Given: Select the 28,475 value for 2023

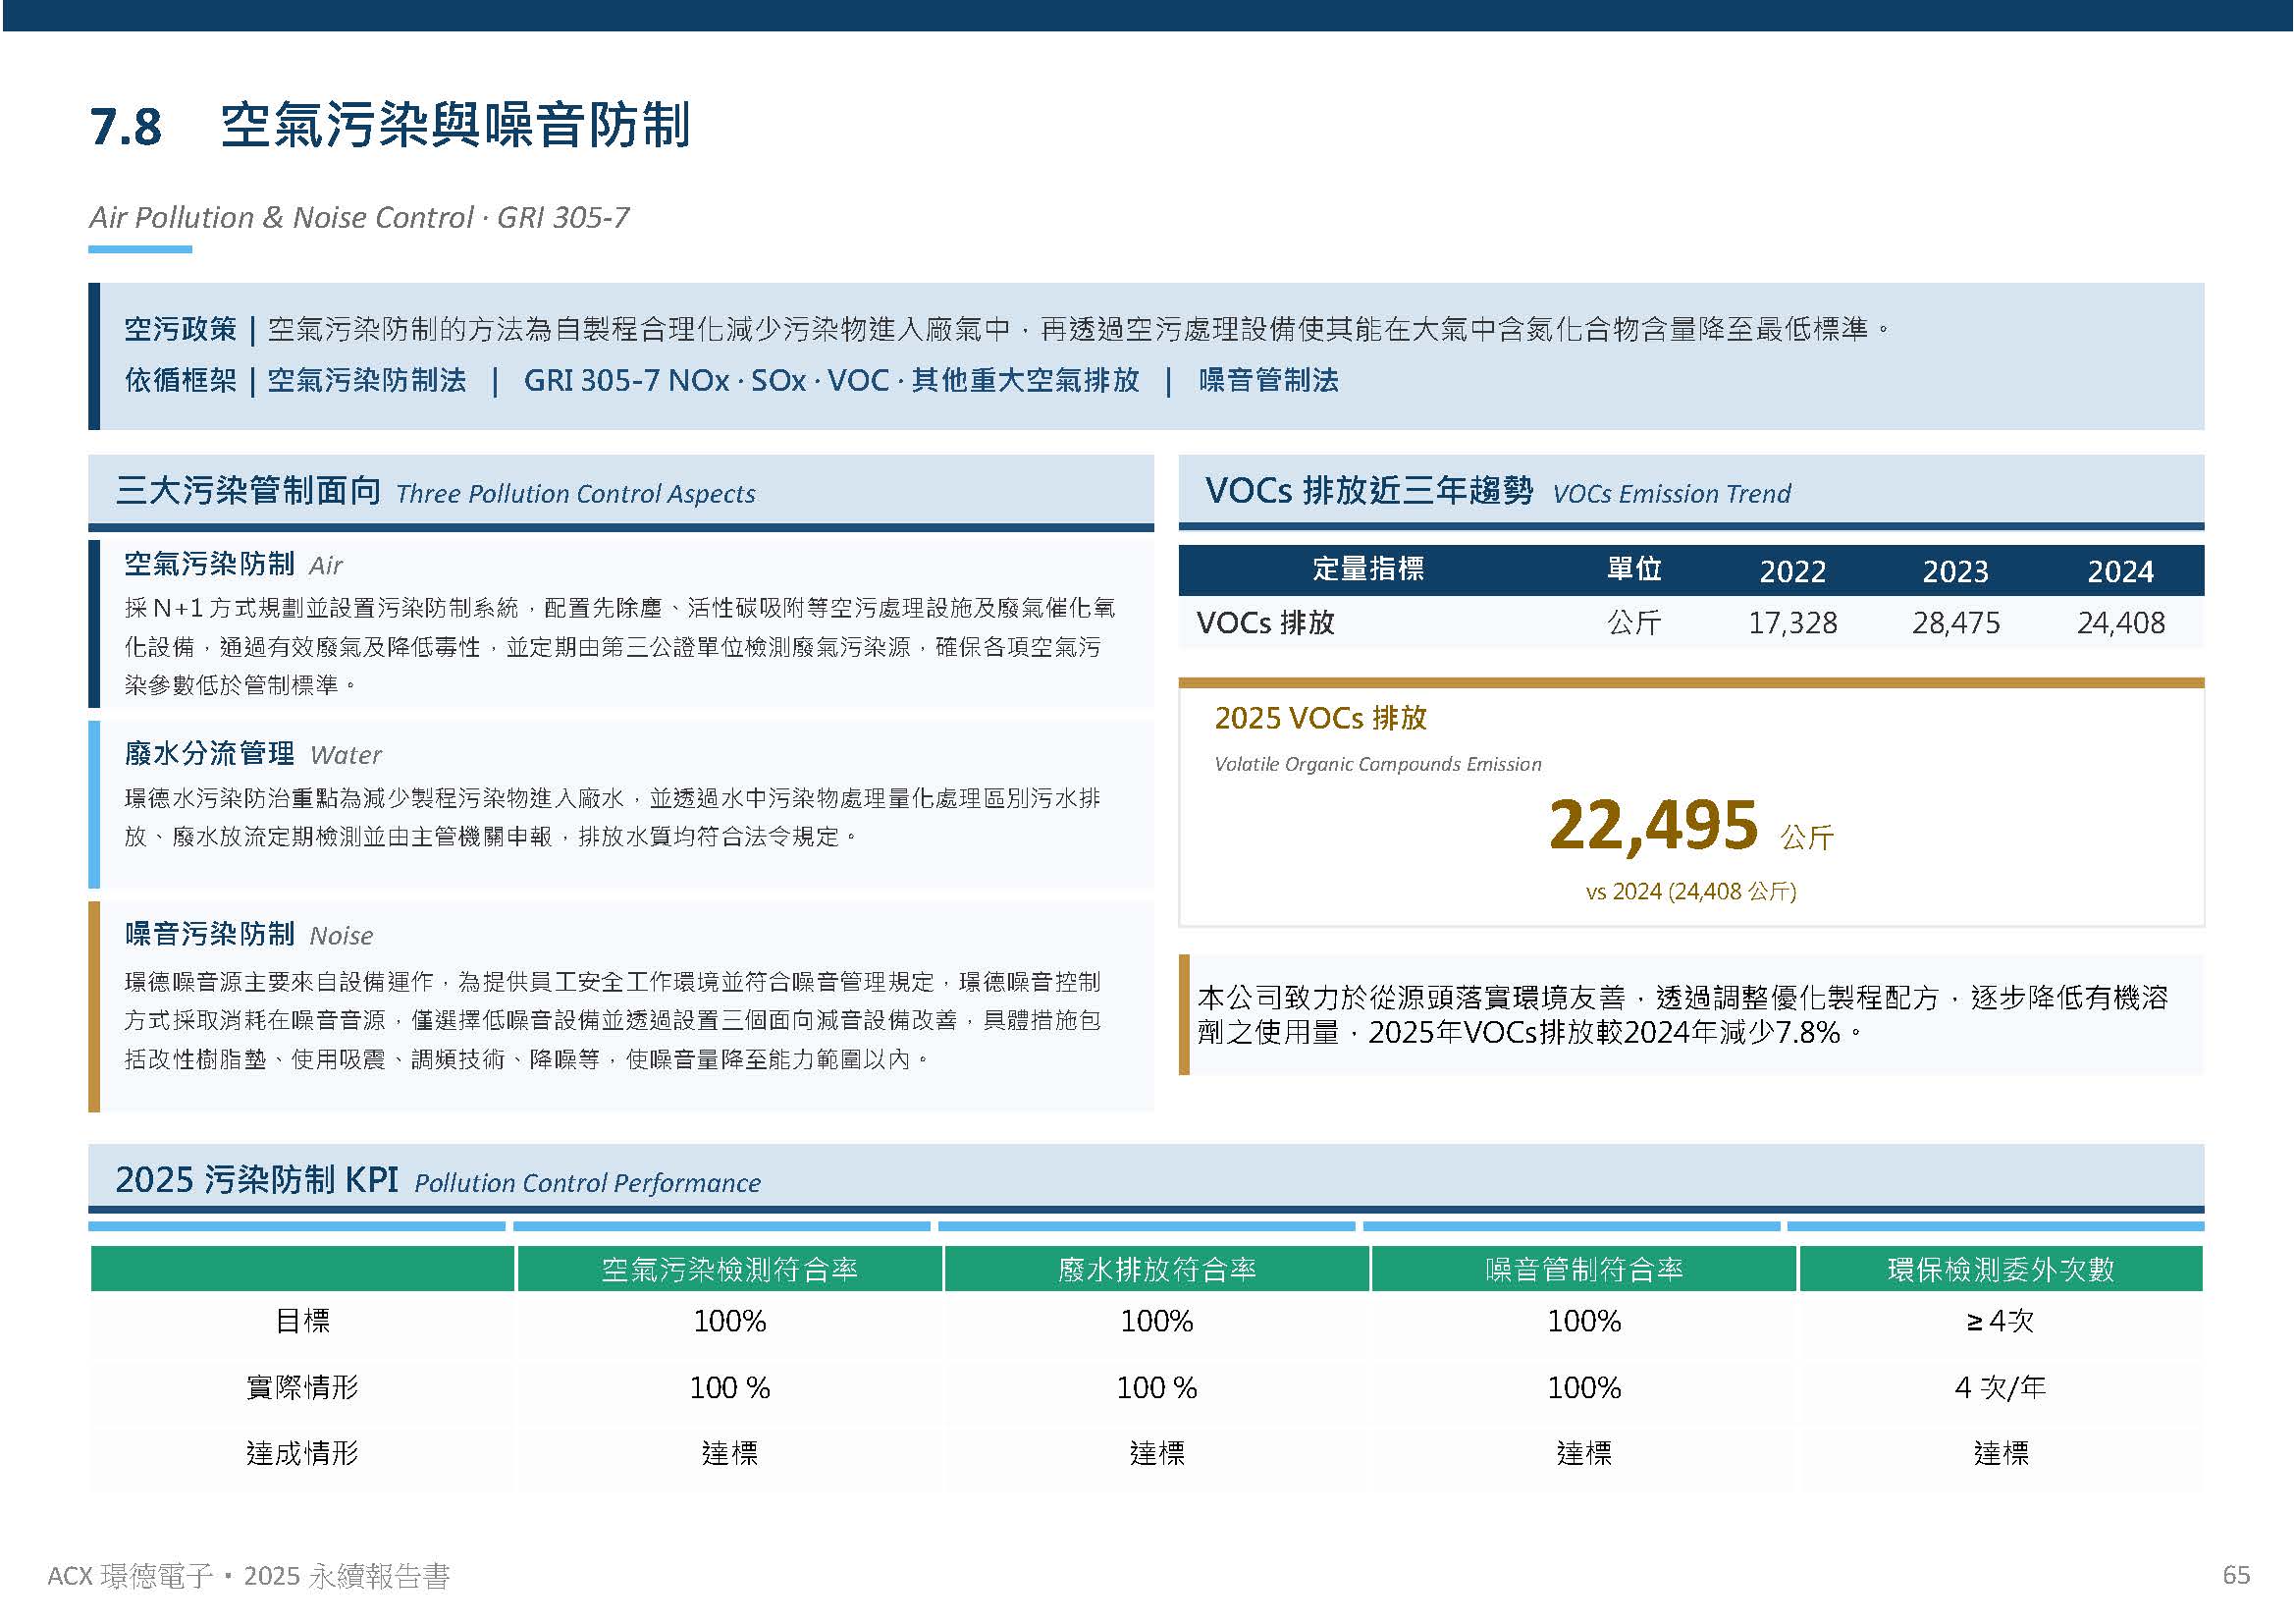Looking at the screenshot, I should click(x=1956, y=624).
